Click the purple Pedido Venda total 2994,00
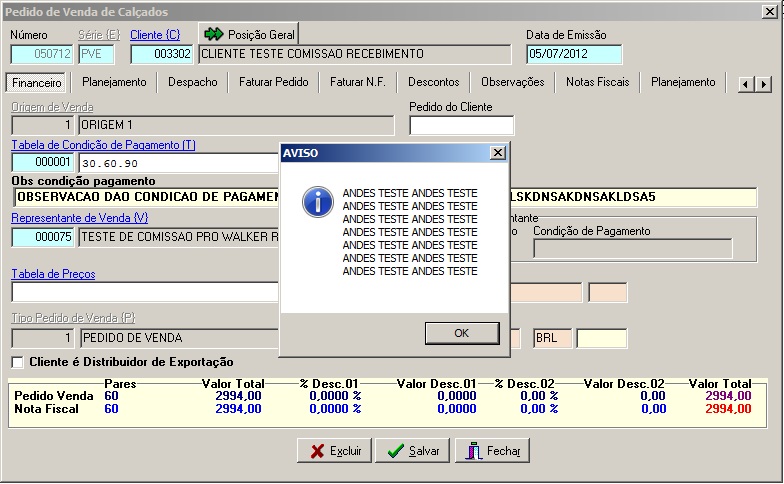 click(x=728, y=396)
